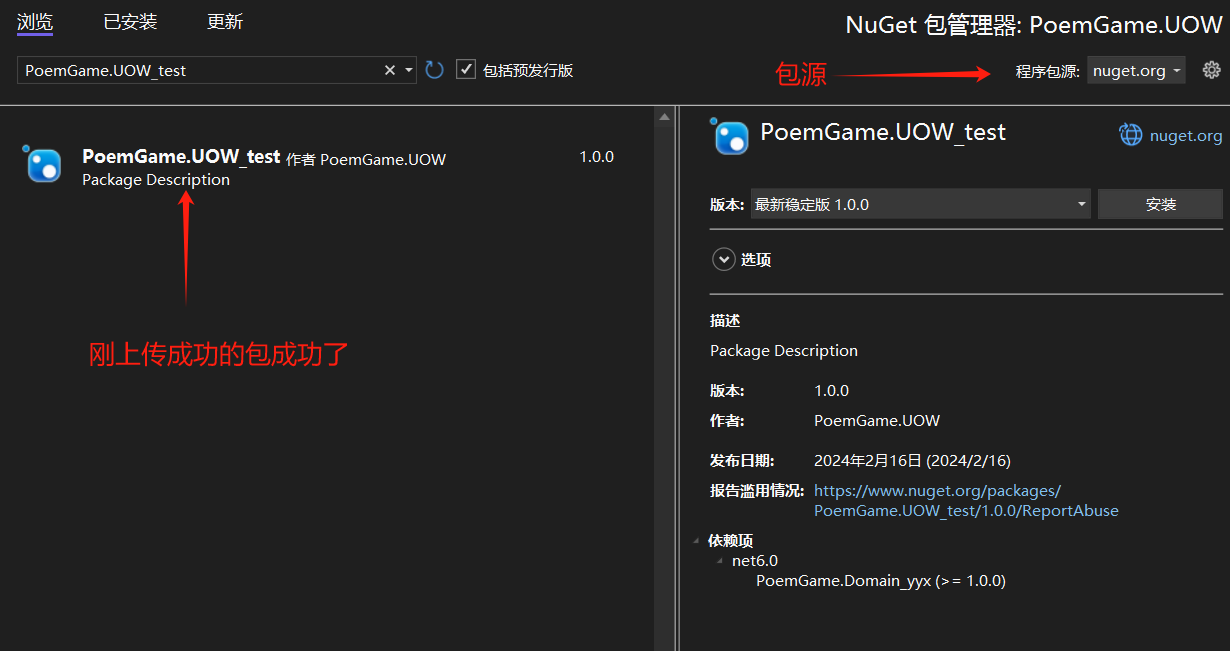Viewport: 1230px width, 651px height.
Task: Click the publish date 2024/2/16 value
Action: coord(912,460)
